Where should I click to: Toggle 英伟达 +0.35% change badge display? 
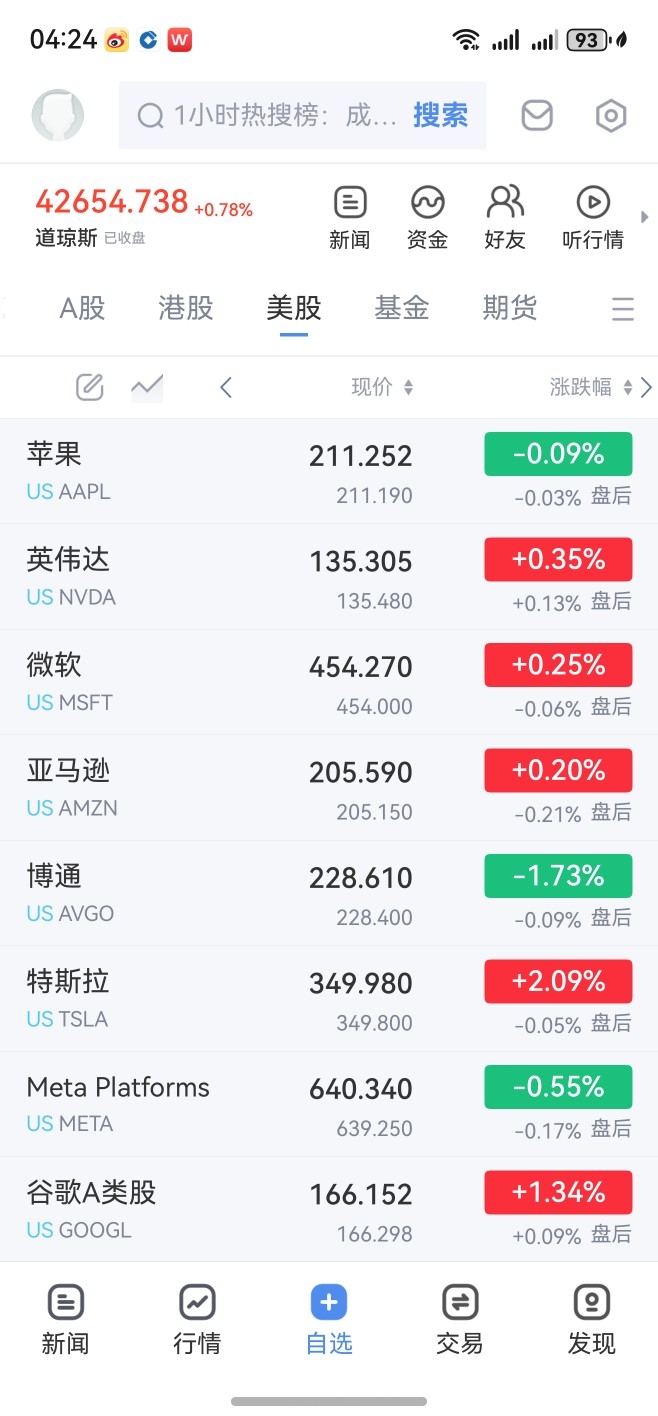(558, 560)
